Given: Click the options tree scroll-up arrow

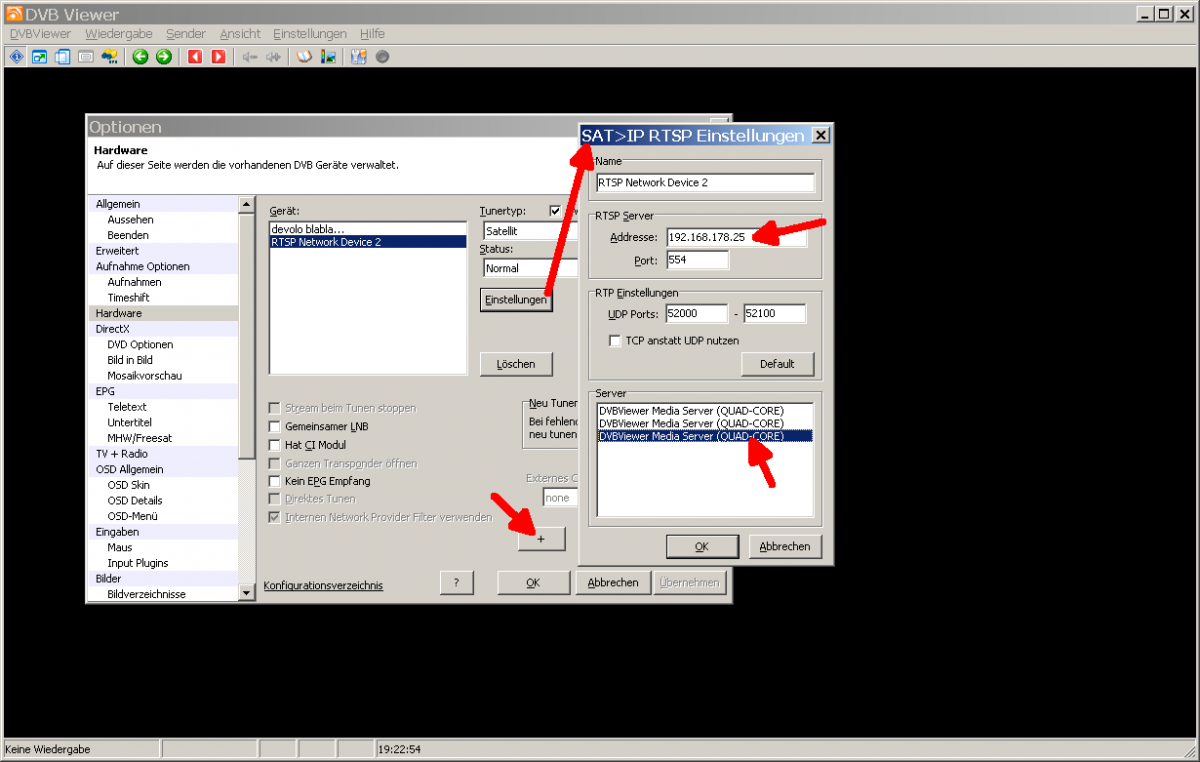Looking at the screenshot, I should [x=247, y=204].
